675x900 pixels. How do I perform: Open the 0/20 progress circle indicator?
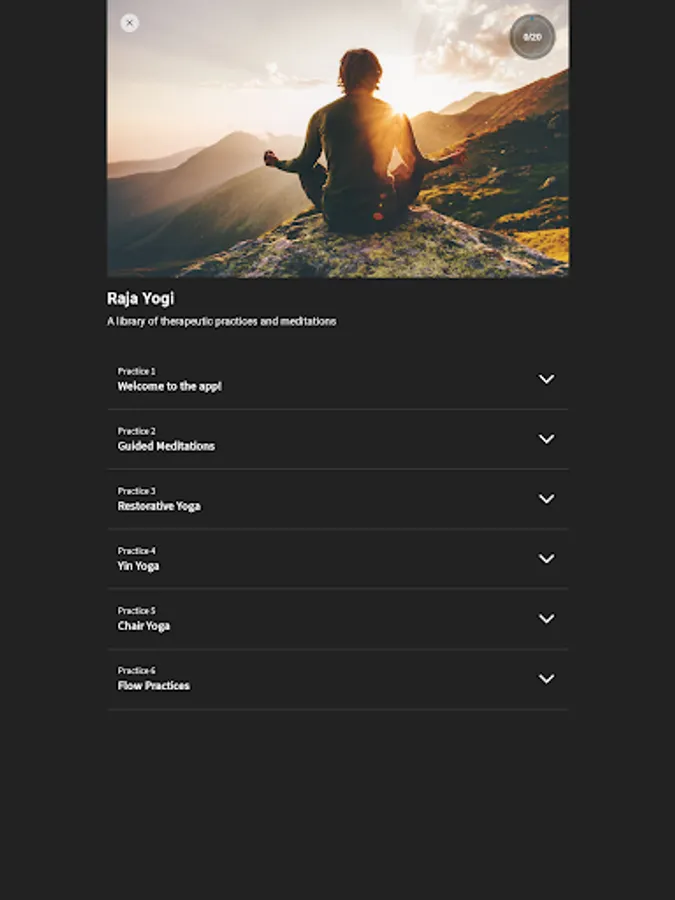[532, 37]
